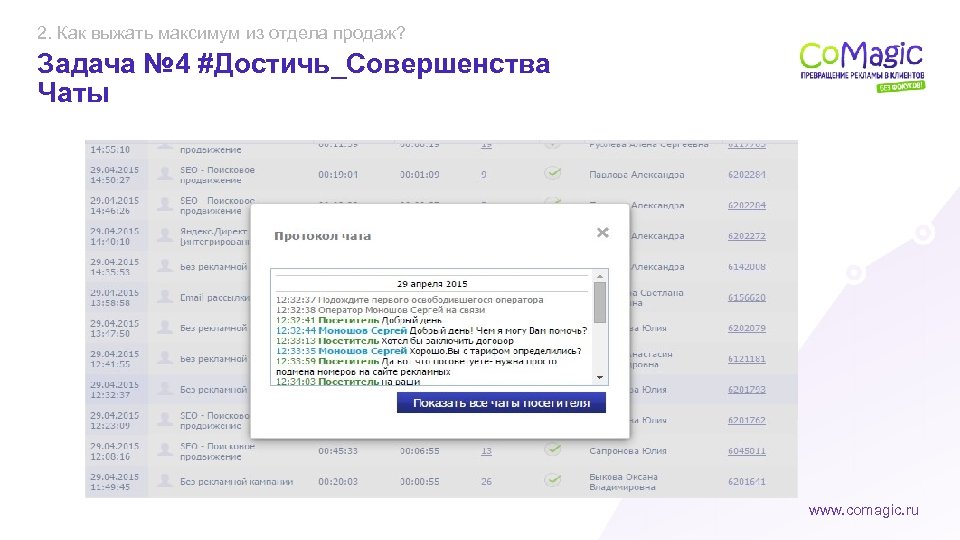Click the CoMagic logo
Screen dimensions: 960x540
pyautogui.click(x=862, y=66)
